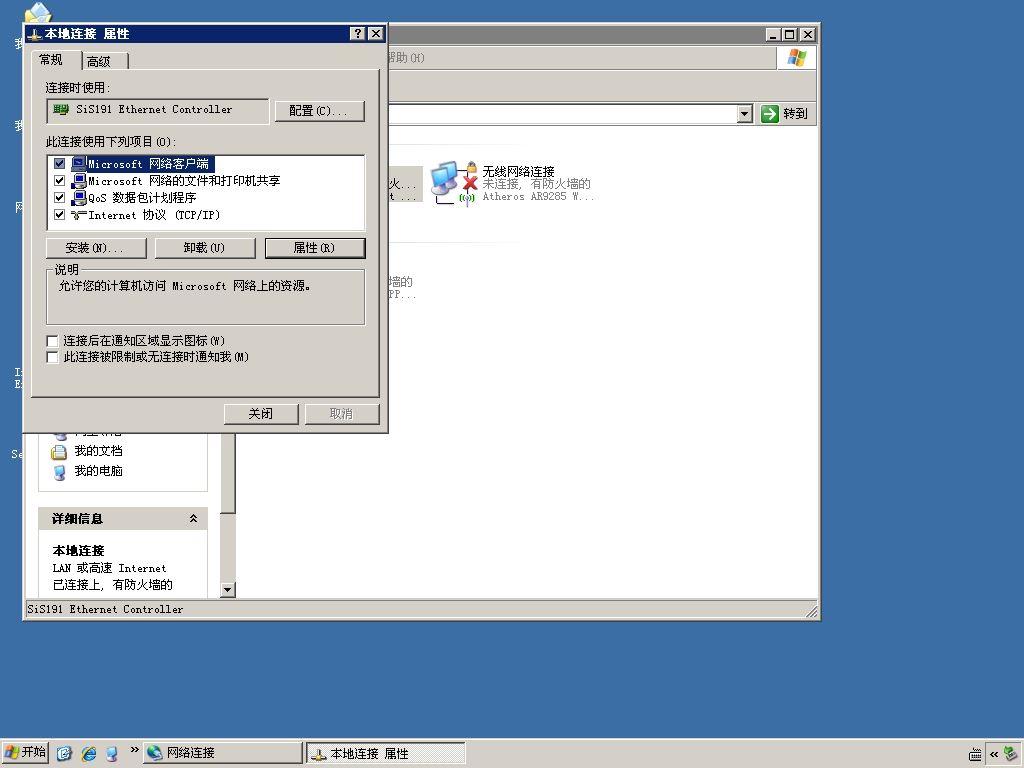Click the 我的电脑 computer icon
The height and width of the screenshot is (768, 1024).
click(x=59, y=472)
